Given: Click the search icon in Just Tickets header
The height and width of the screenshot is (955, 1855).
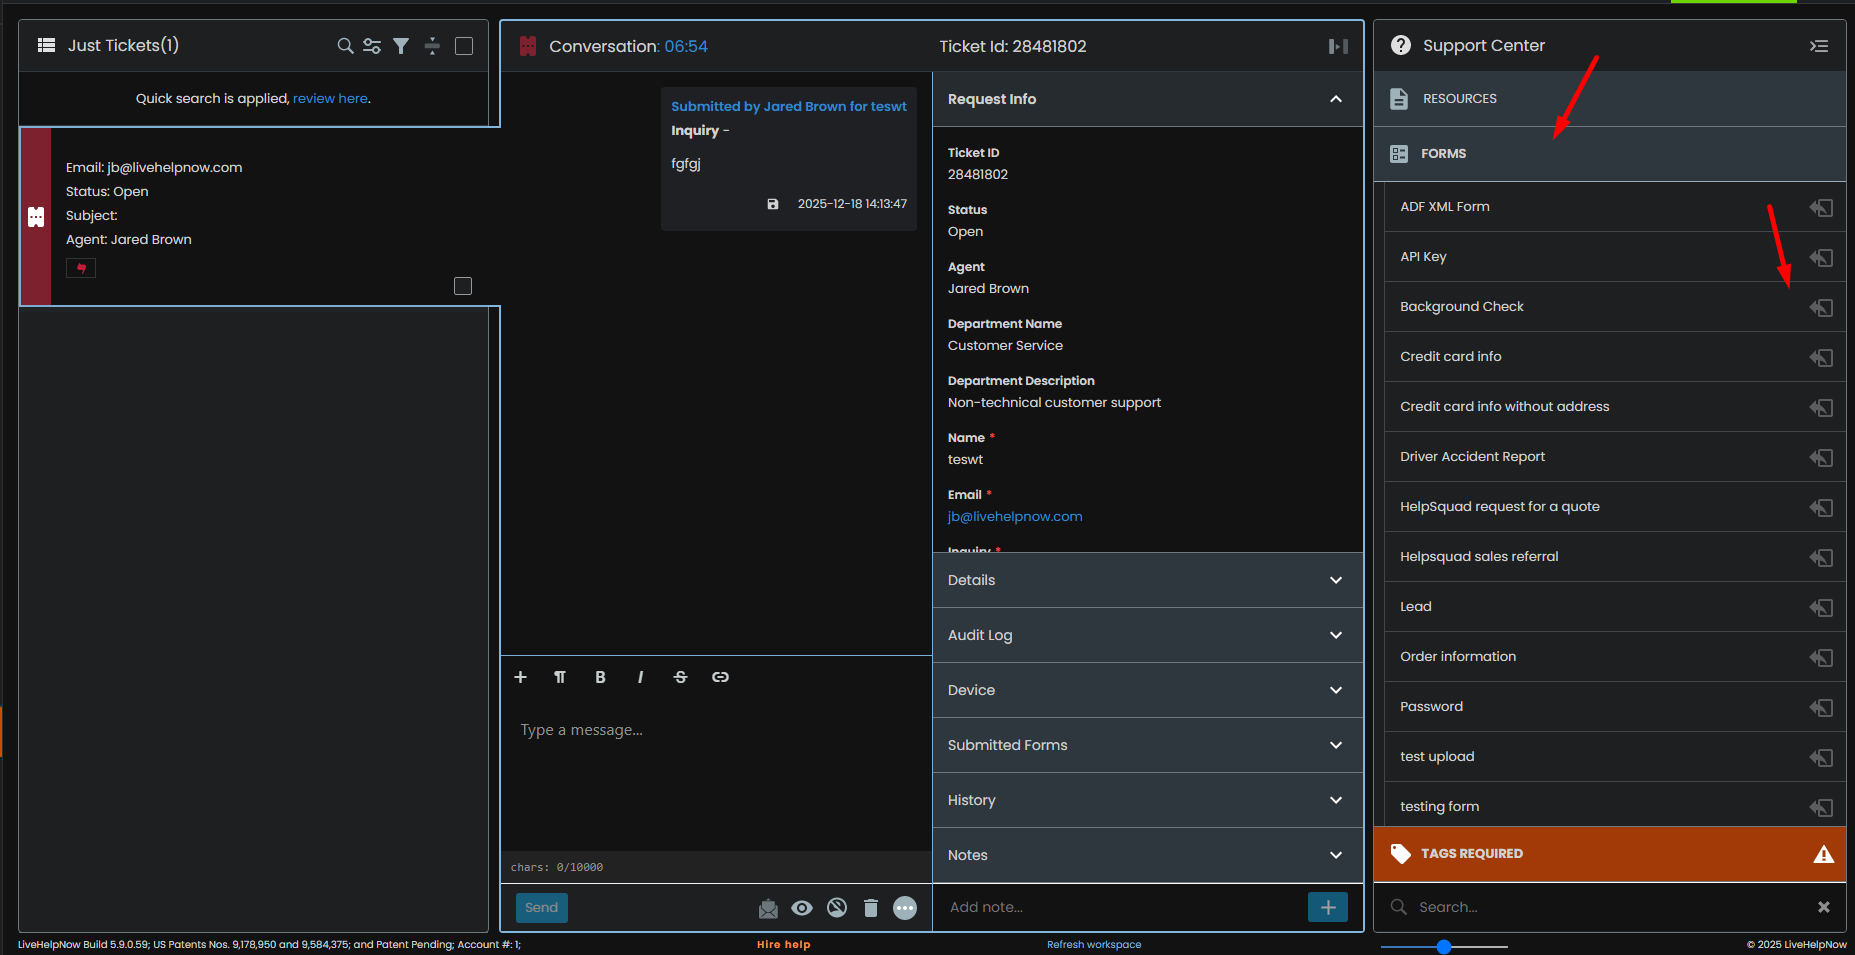Looking at the screenshot, I should [x=345, y=46].
